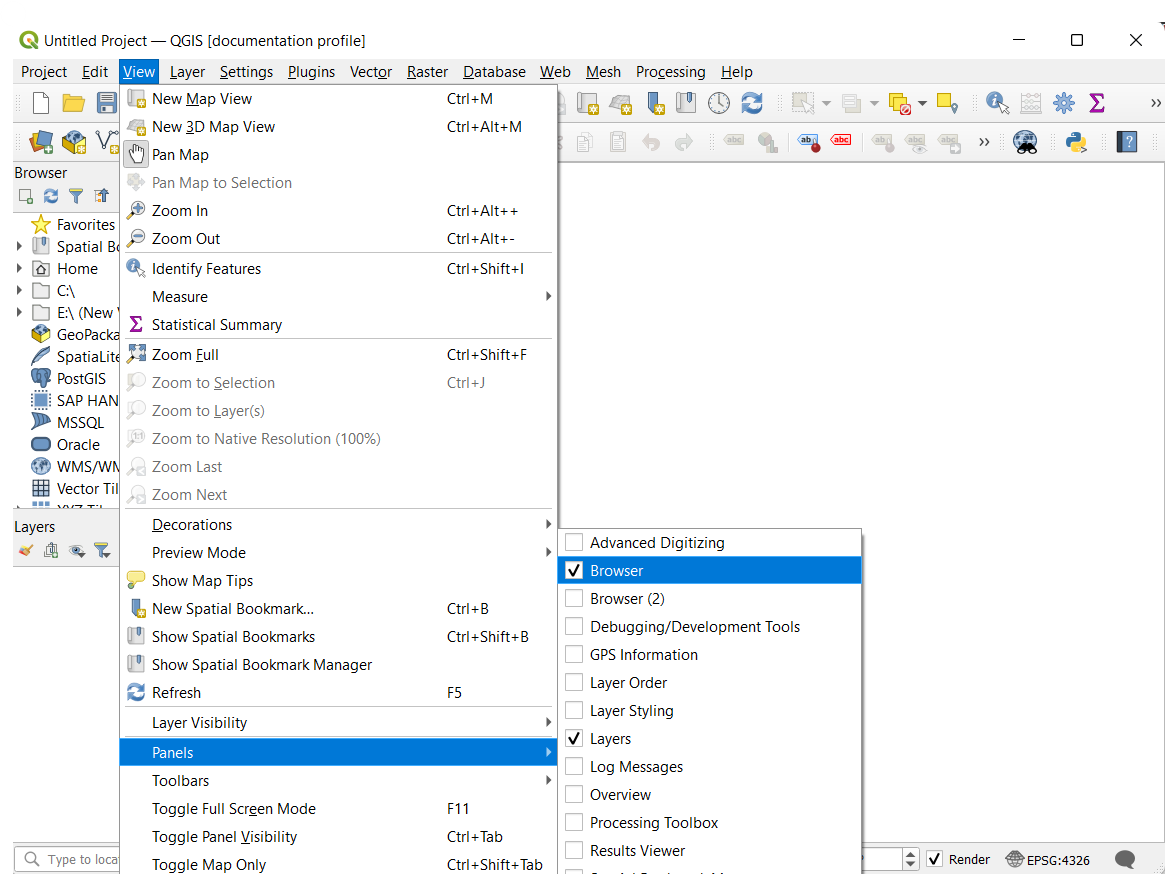
Task: Expand the Spatial Bookmarks tree node
Action: (x=19, y=246)
